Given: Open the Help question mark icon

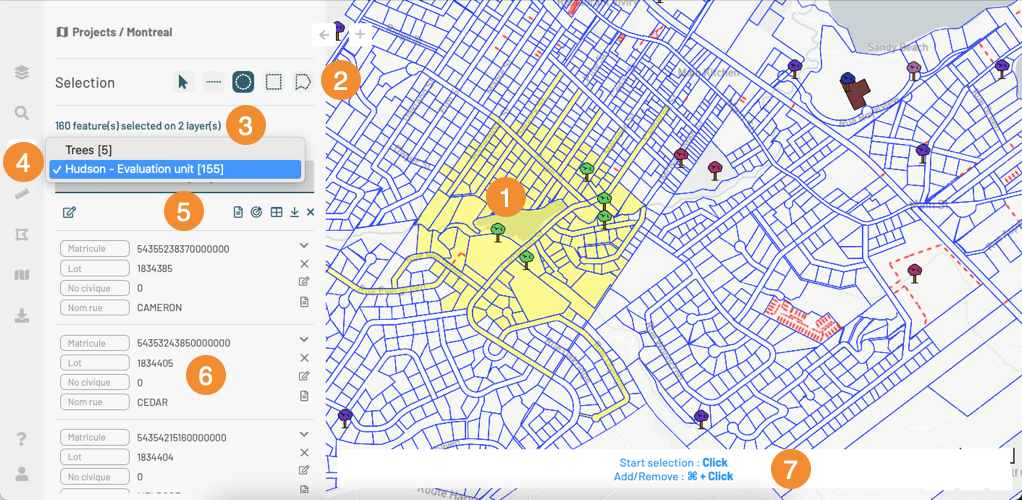Looking at the screenshot, I should (x=21, y=439).
